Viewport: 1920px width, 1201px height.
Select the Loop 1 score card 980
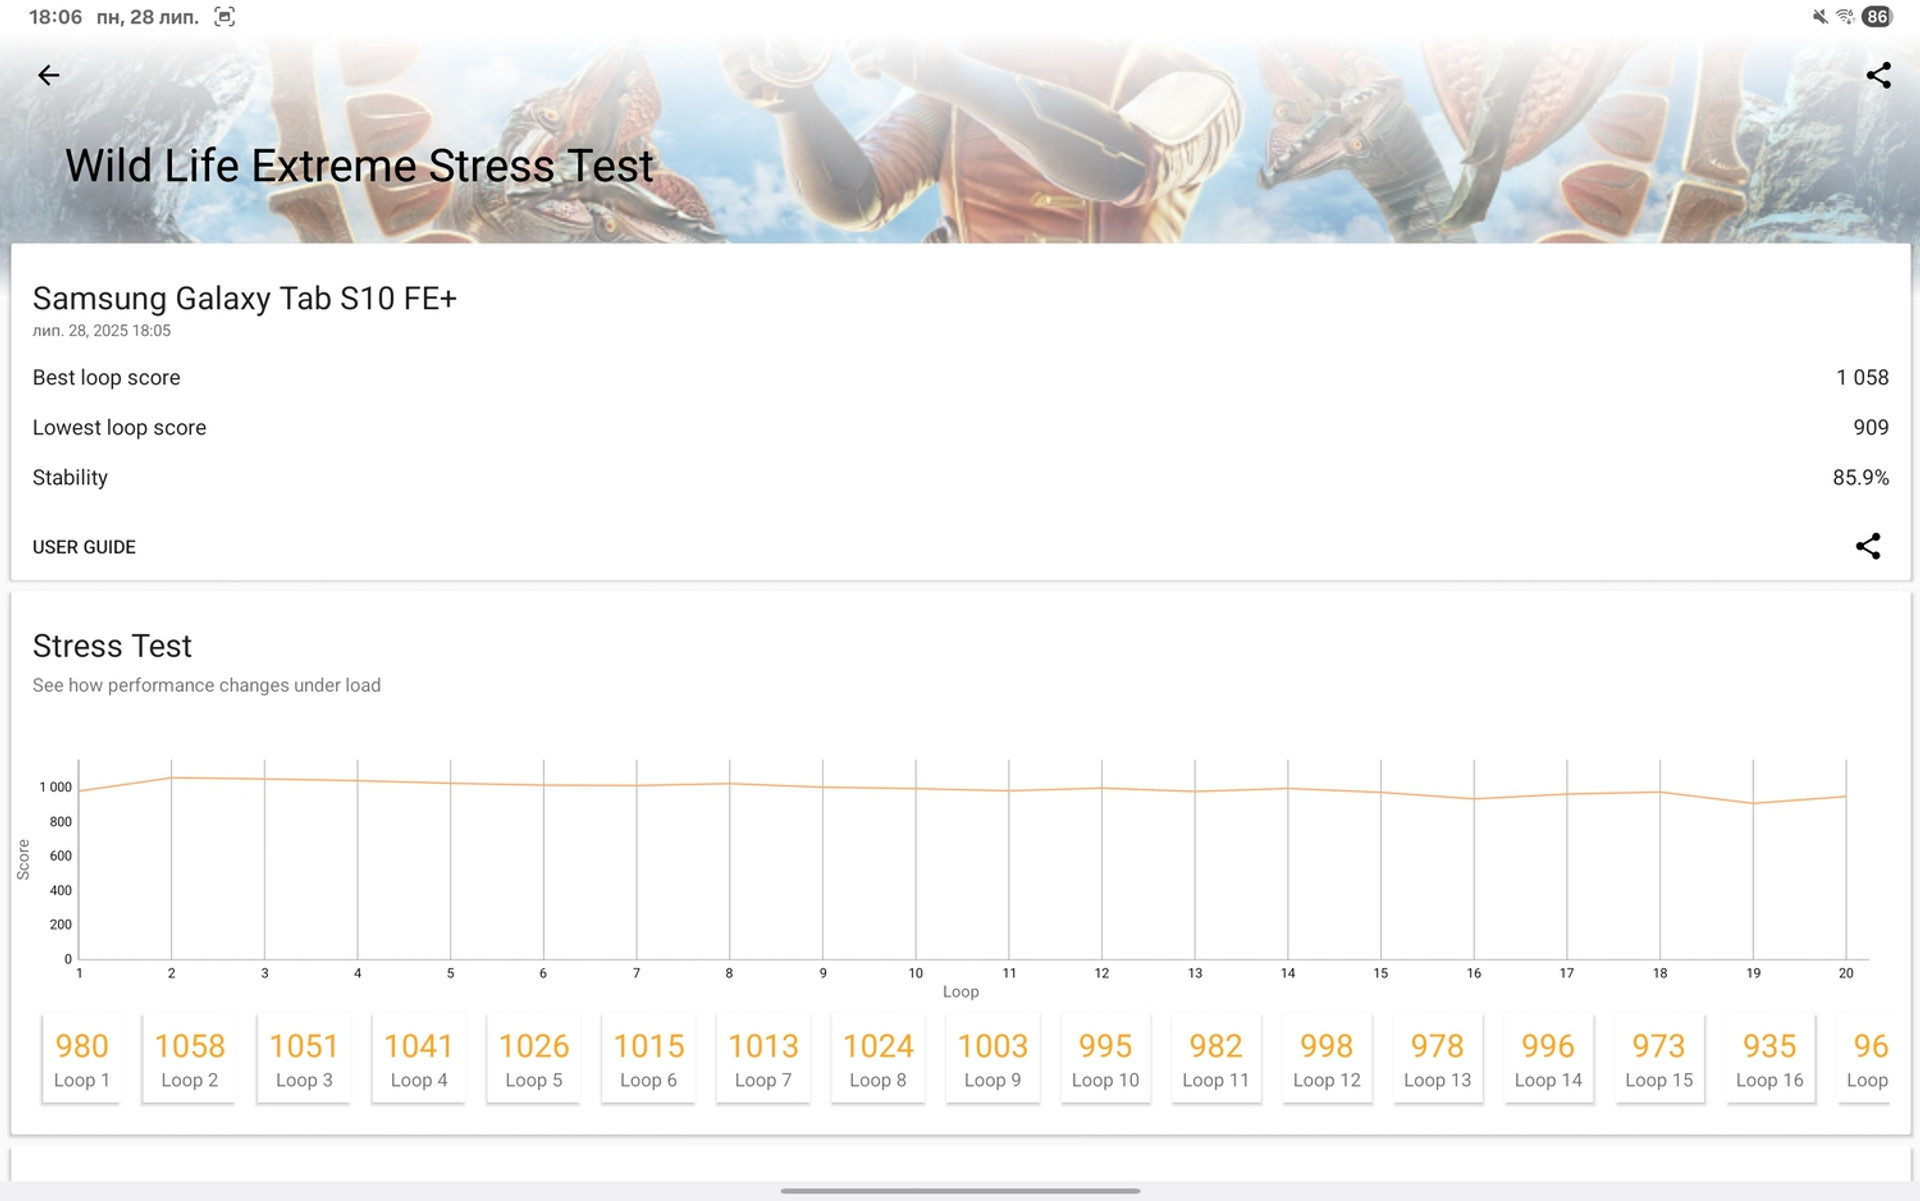pos(81,1058)
